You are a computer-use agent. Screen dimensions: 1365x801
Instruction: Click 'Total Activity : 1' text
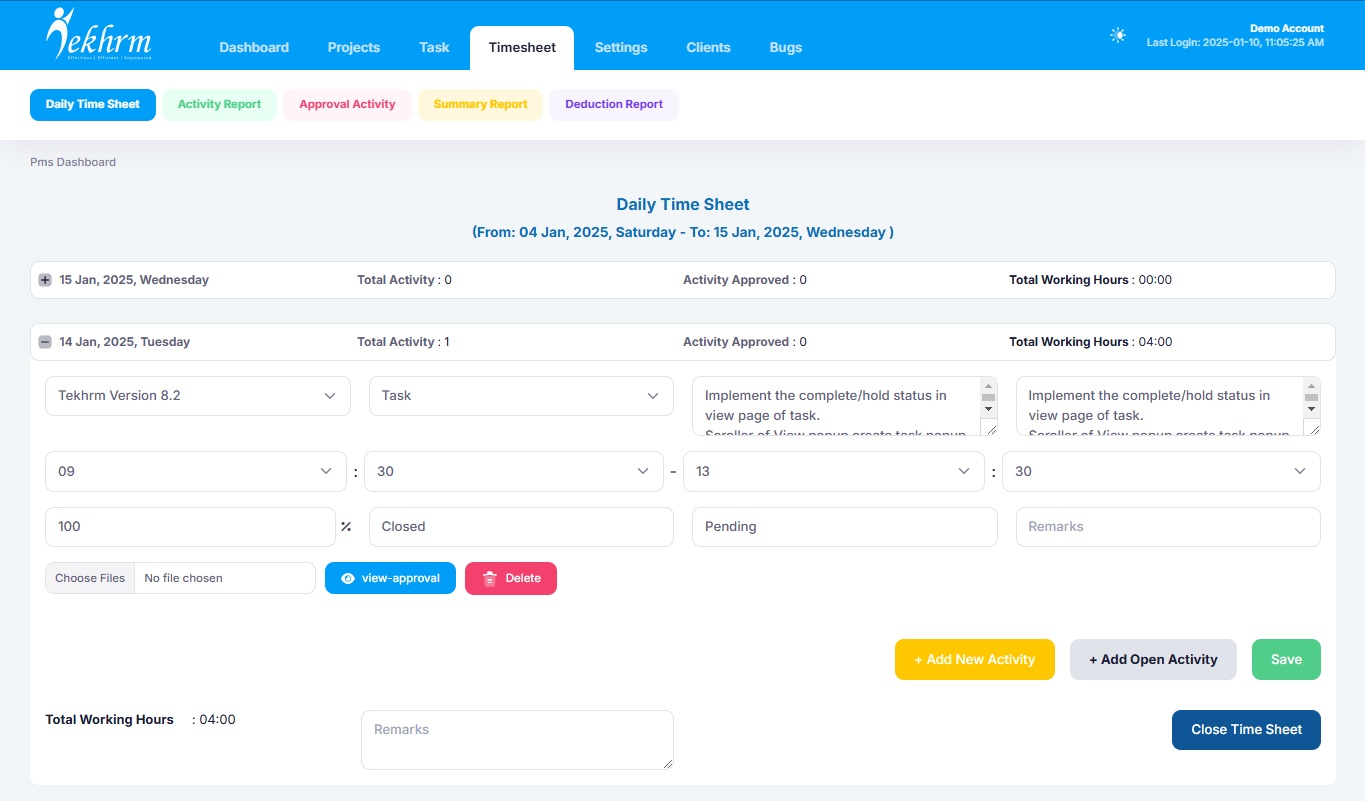click(403, 342)
